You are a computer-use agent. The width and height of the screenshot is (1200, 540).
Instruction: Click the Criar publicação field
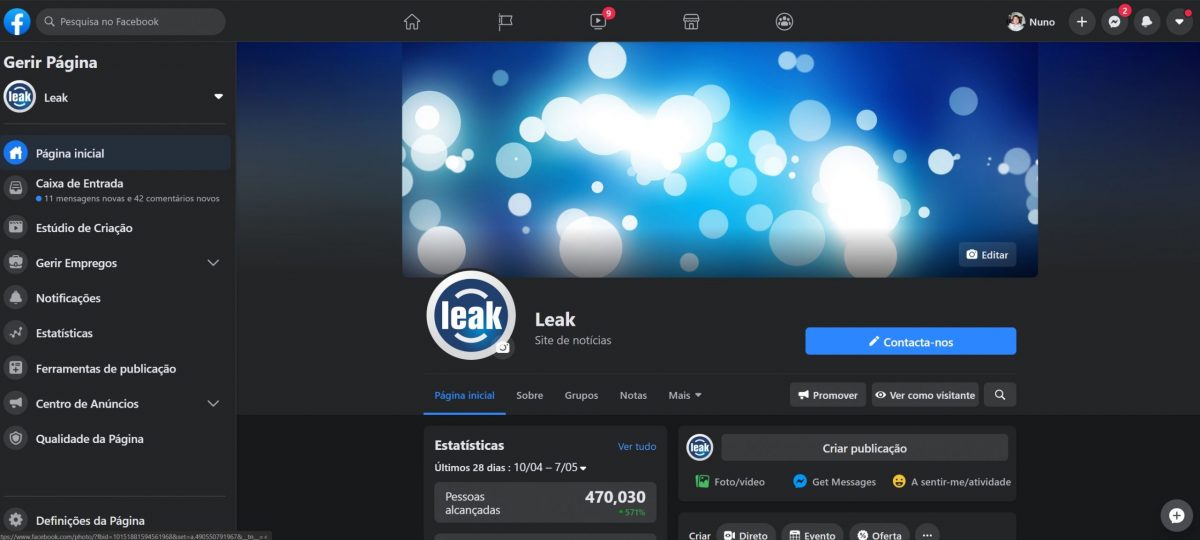tap(864, 448)
